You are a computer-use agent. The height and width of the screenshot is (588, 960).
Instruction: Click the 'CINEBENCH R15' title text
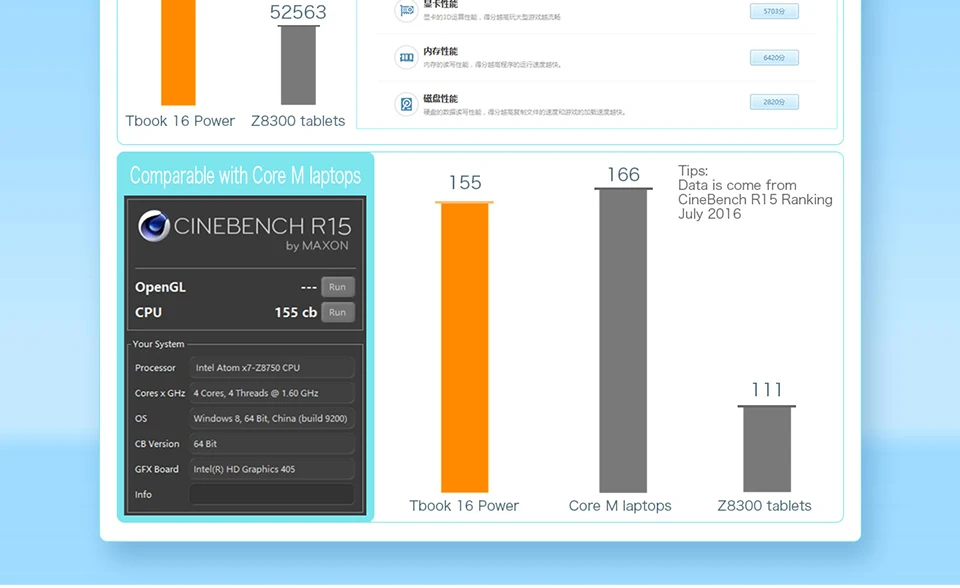[x=263, y=226]
